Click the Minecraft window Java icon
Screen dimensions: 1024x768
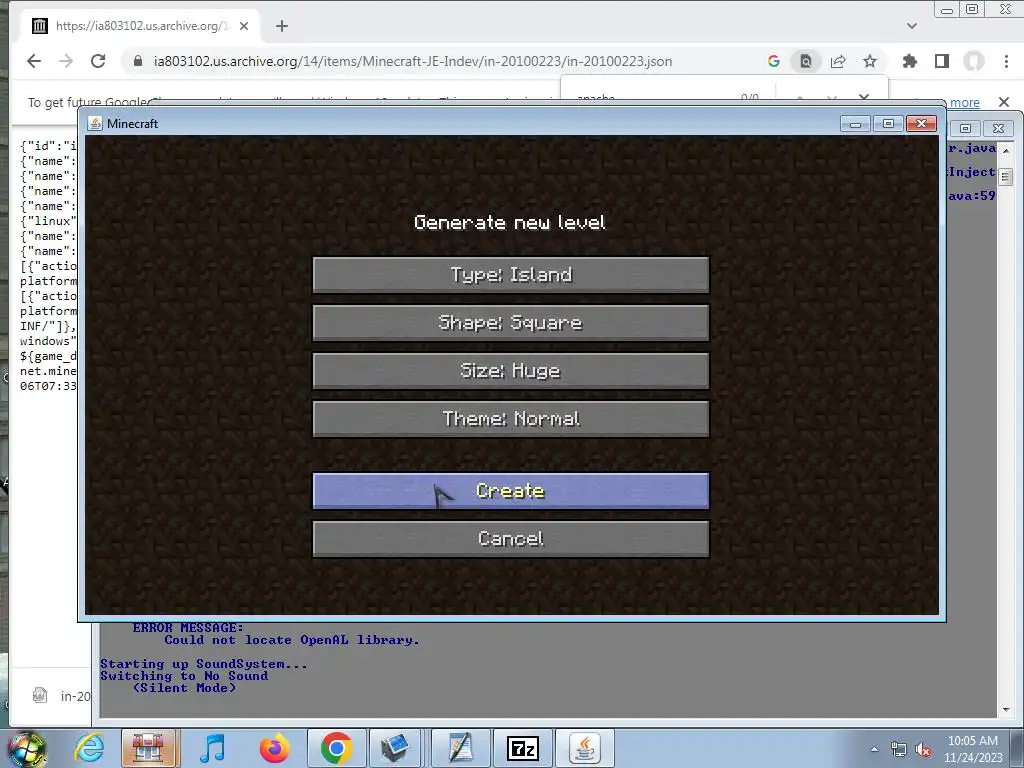click(x=95, y=123)
